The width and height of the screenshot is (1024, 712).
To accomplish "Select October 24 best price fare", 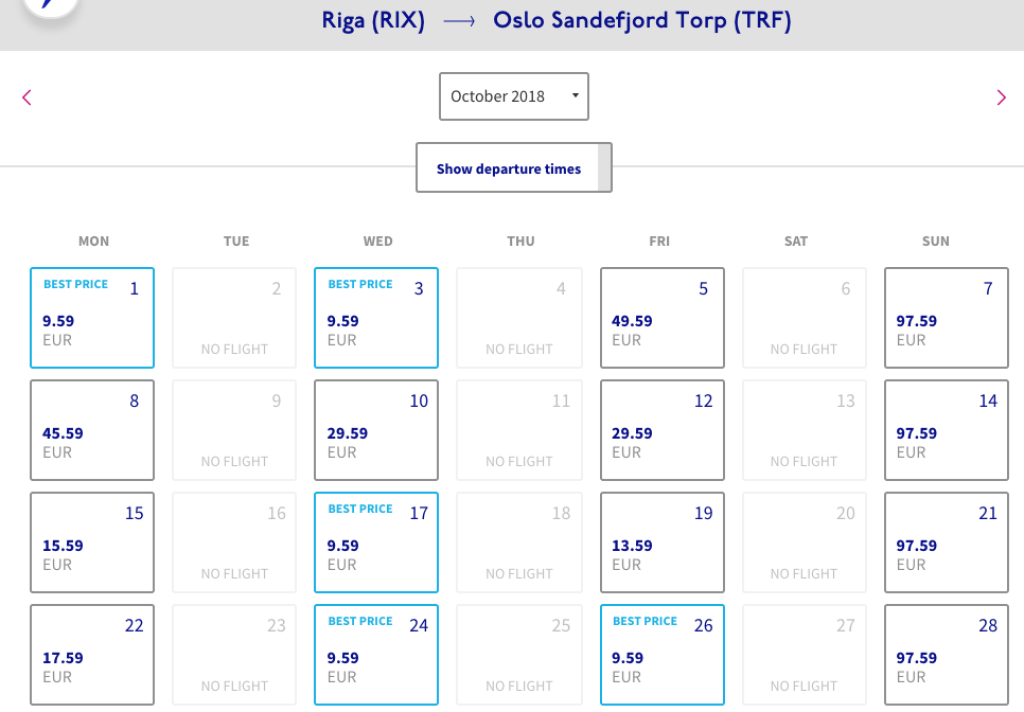I will tap(376, 654).
